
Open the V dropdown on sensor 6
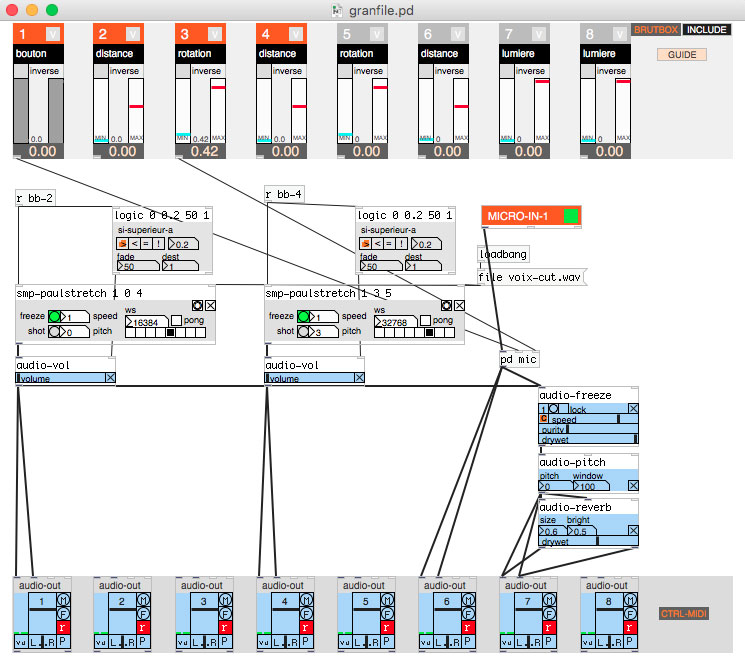pyautogui.click(x=458, y=34)
